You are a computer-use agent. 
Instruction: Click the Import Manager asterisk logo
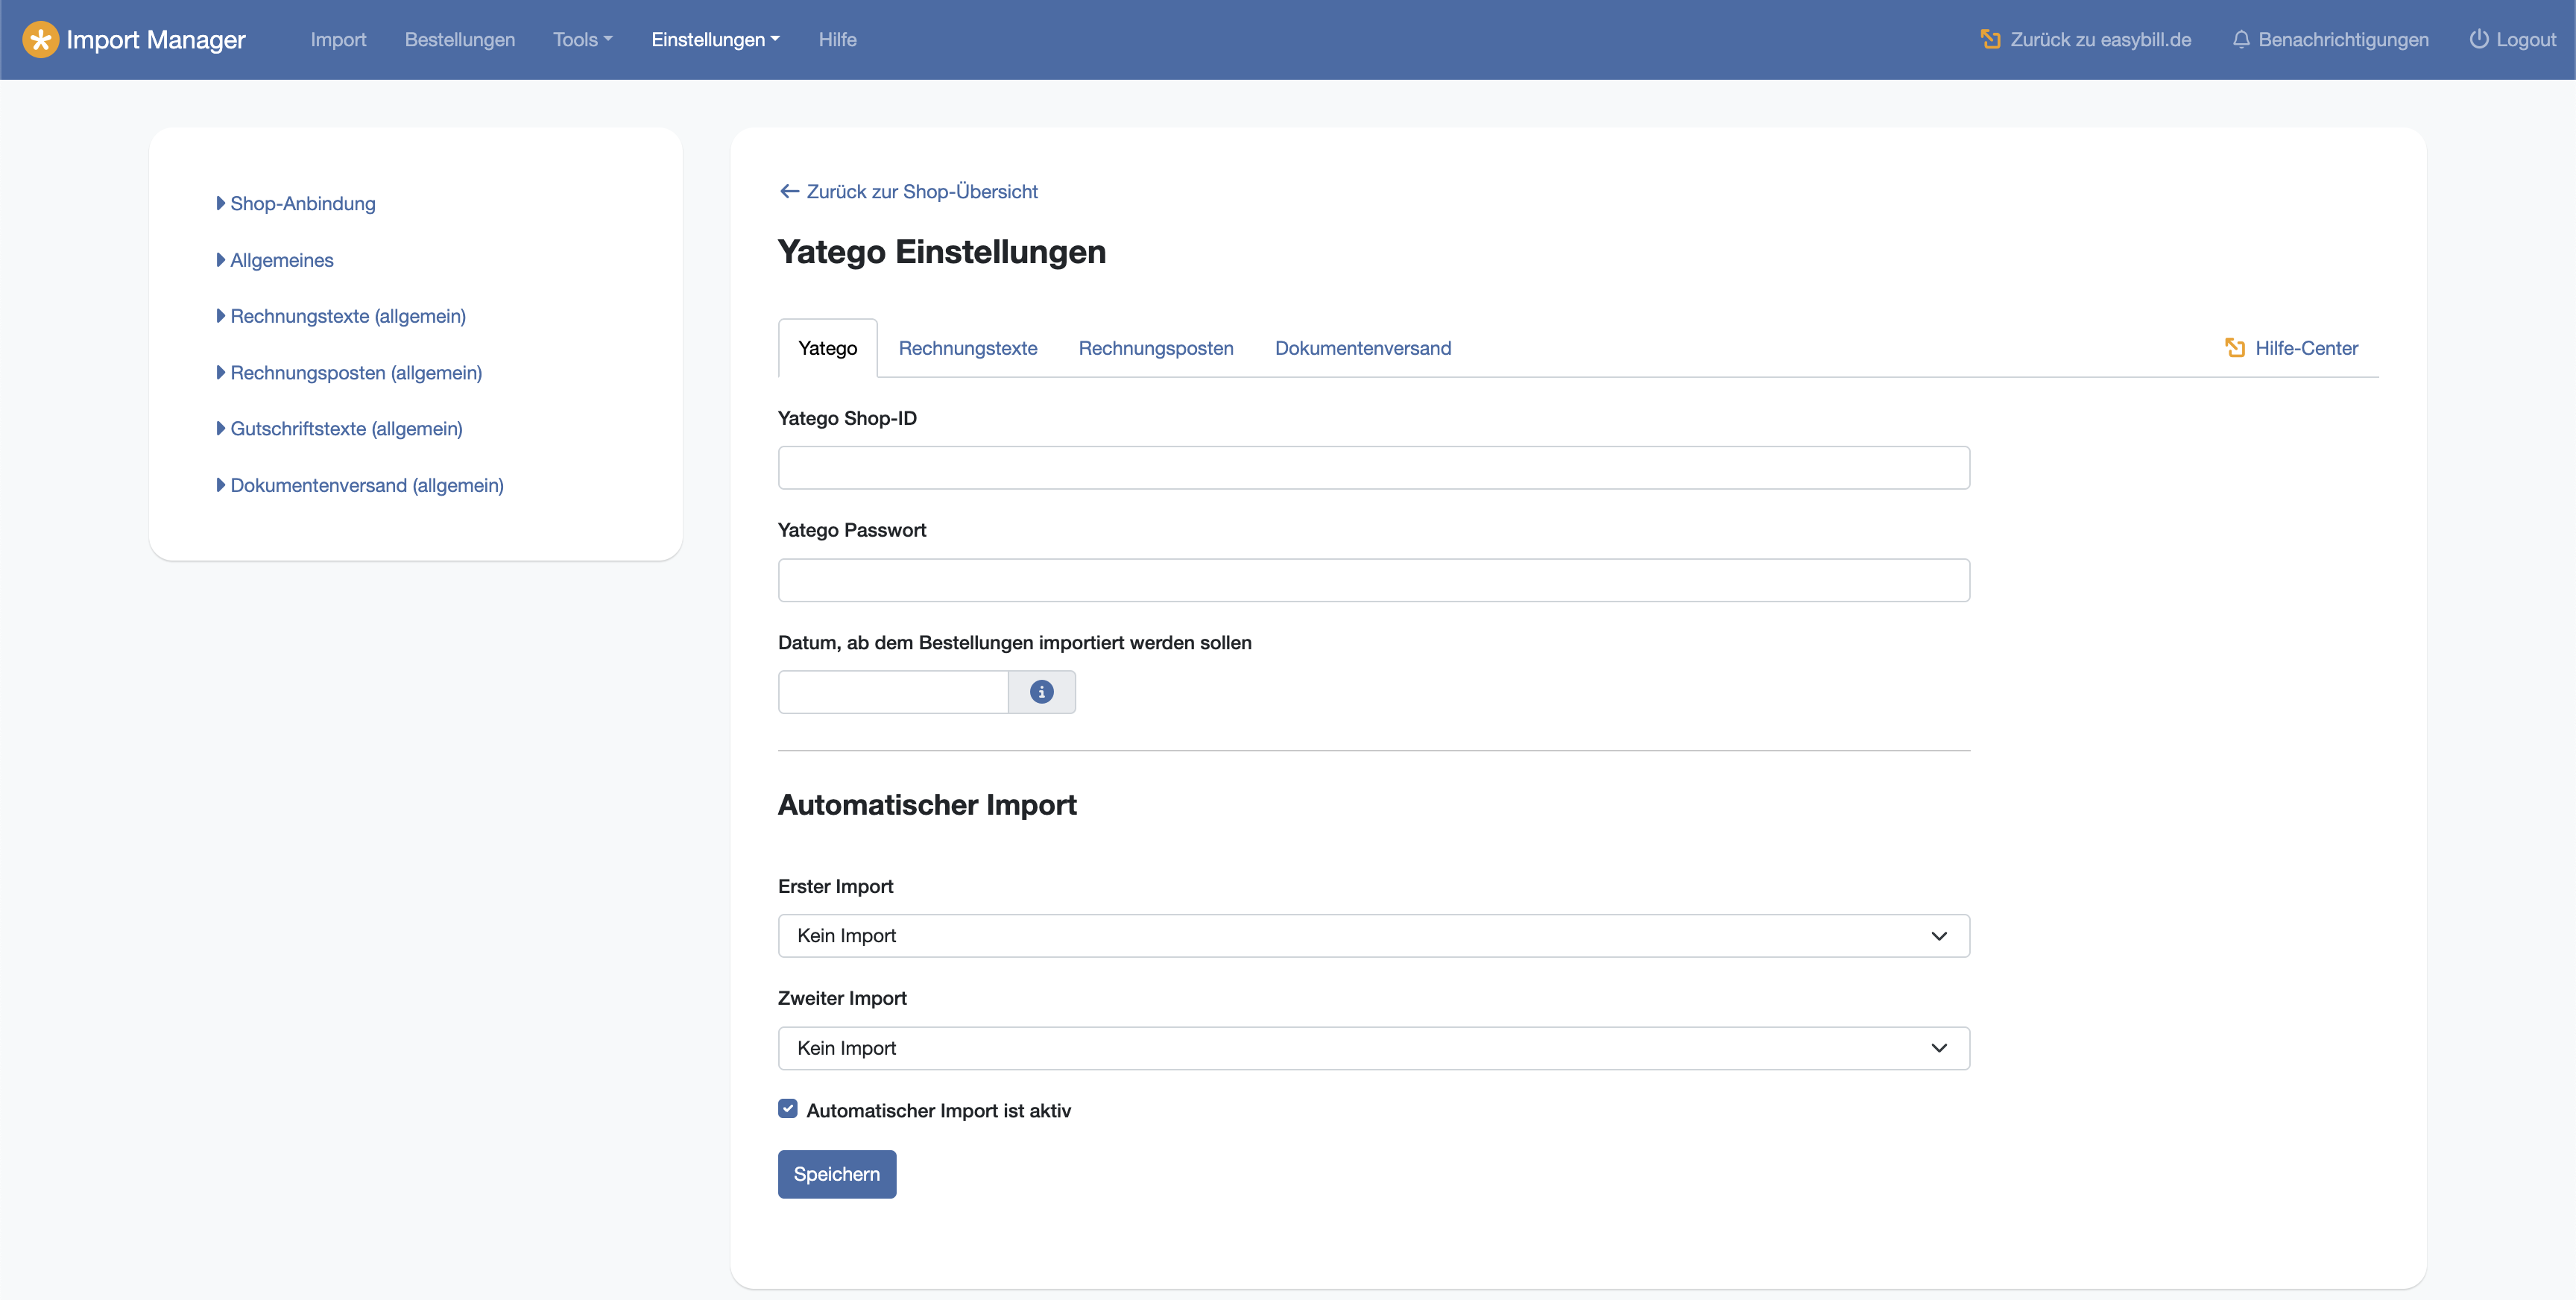tap(40, 40)
